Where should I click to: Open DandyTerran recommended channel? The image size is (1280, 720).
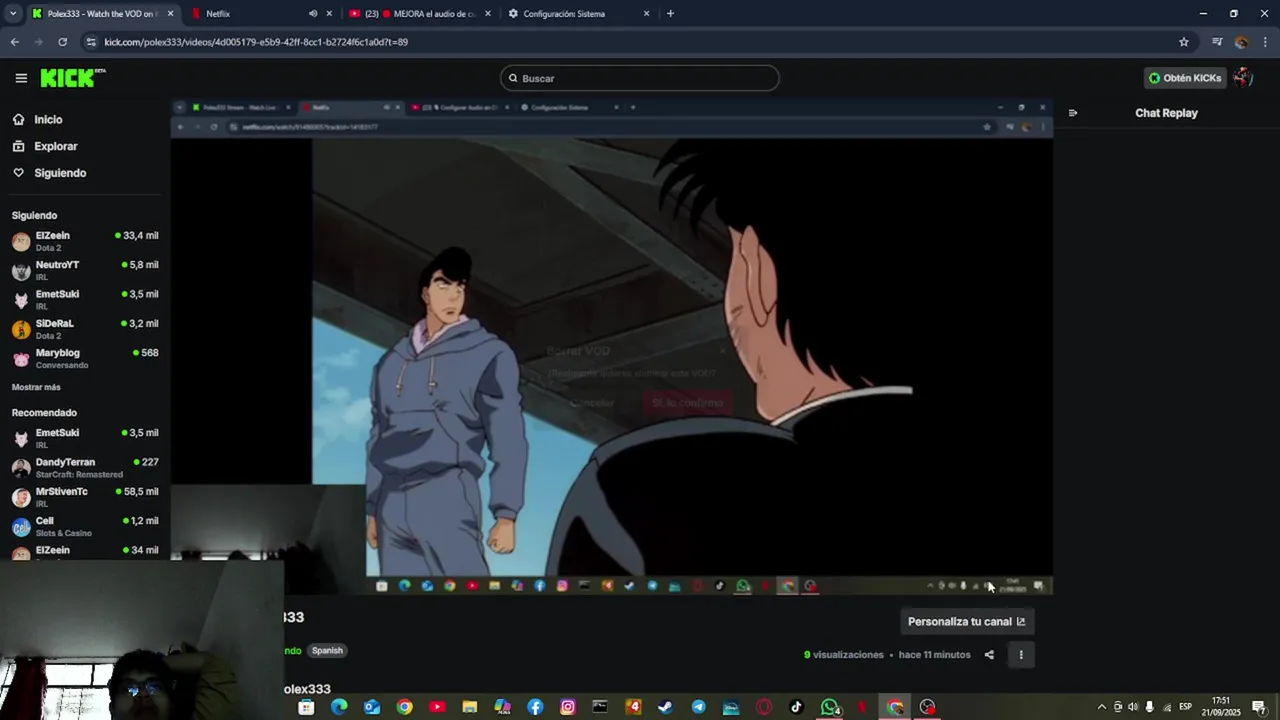click(x=84, y=468)
